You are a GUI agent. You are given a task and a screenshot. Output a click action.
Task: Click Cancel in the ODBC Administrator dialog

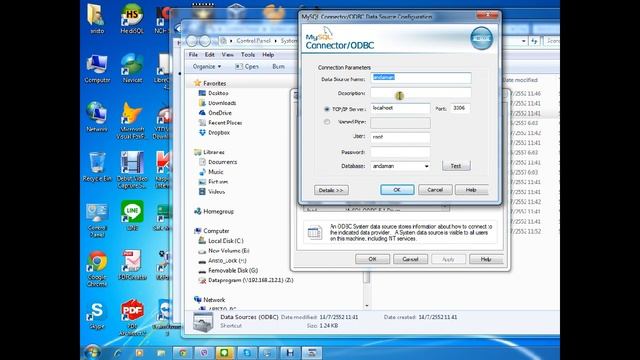[x=410, y=259]
